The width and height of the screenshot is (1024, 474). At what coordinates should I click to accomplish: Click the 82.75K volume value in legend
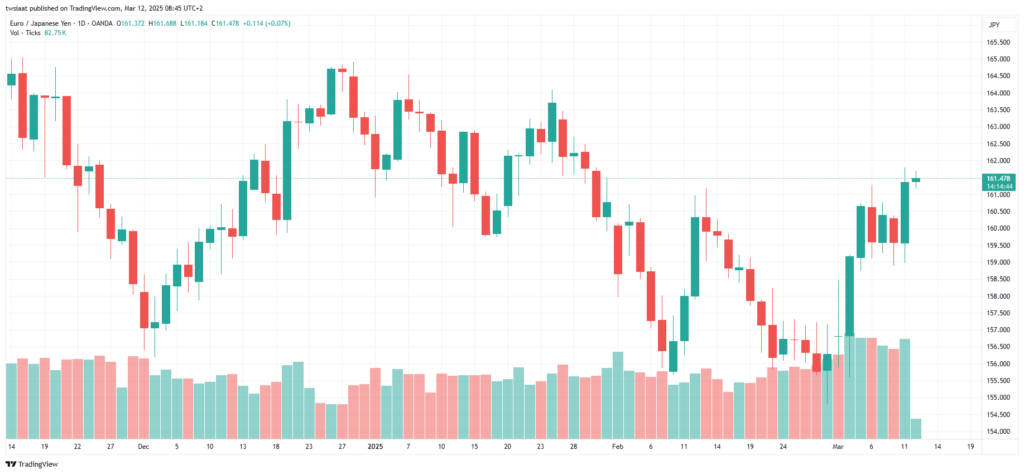(53, 32)
